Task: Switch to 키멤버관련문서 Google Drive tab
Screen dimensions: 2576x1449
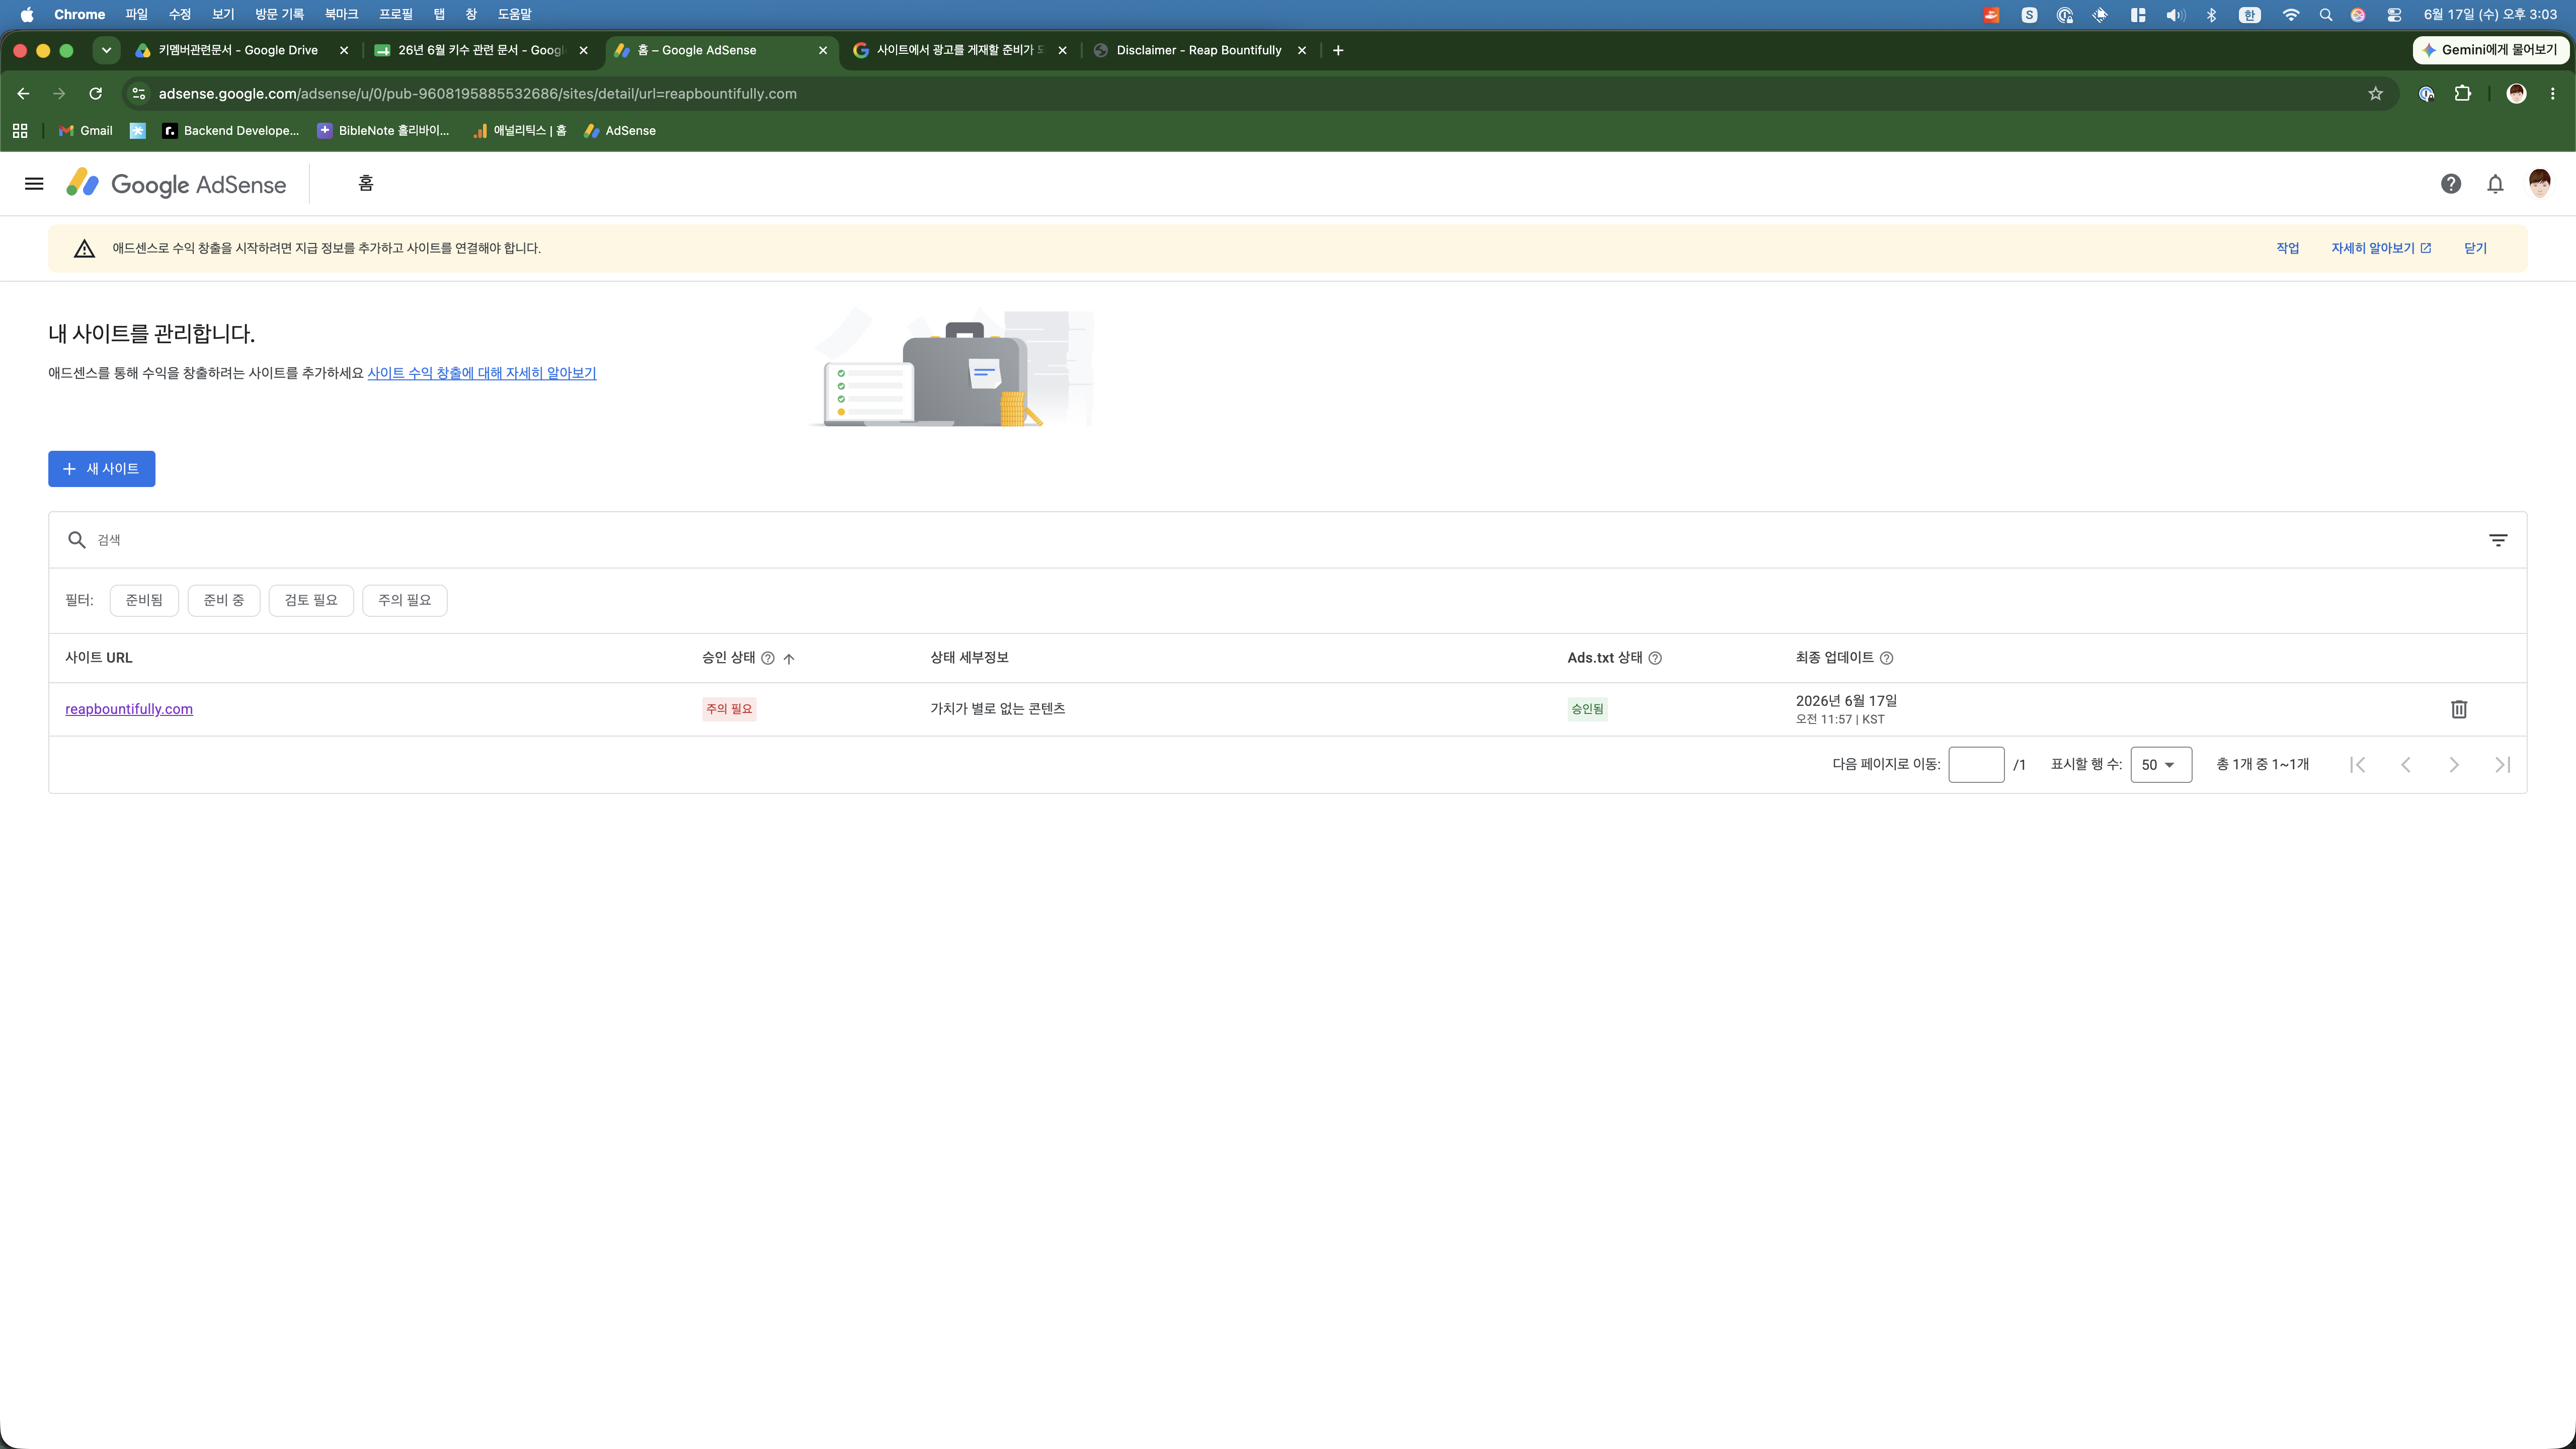Action: (238, 50)
